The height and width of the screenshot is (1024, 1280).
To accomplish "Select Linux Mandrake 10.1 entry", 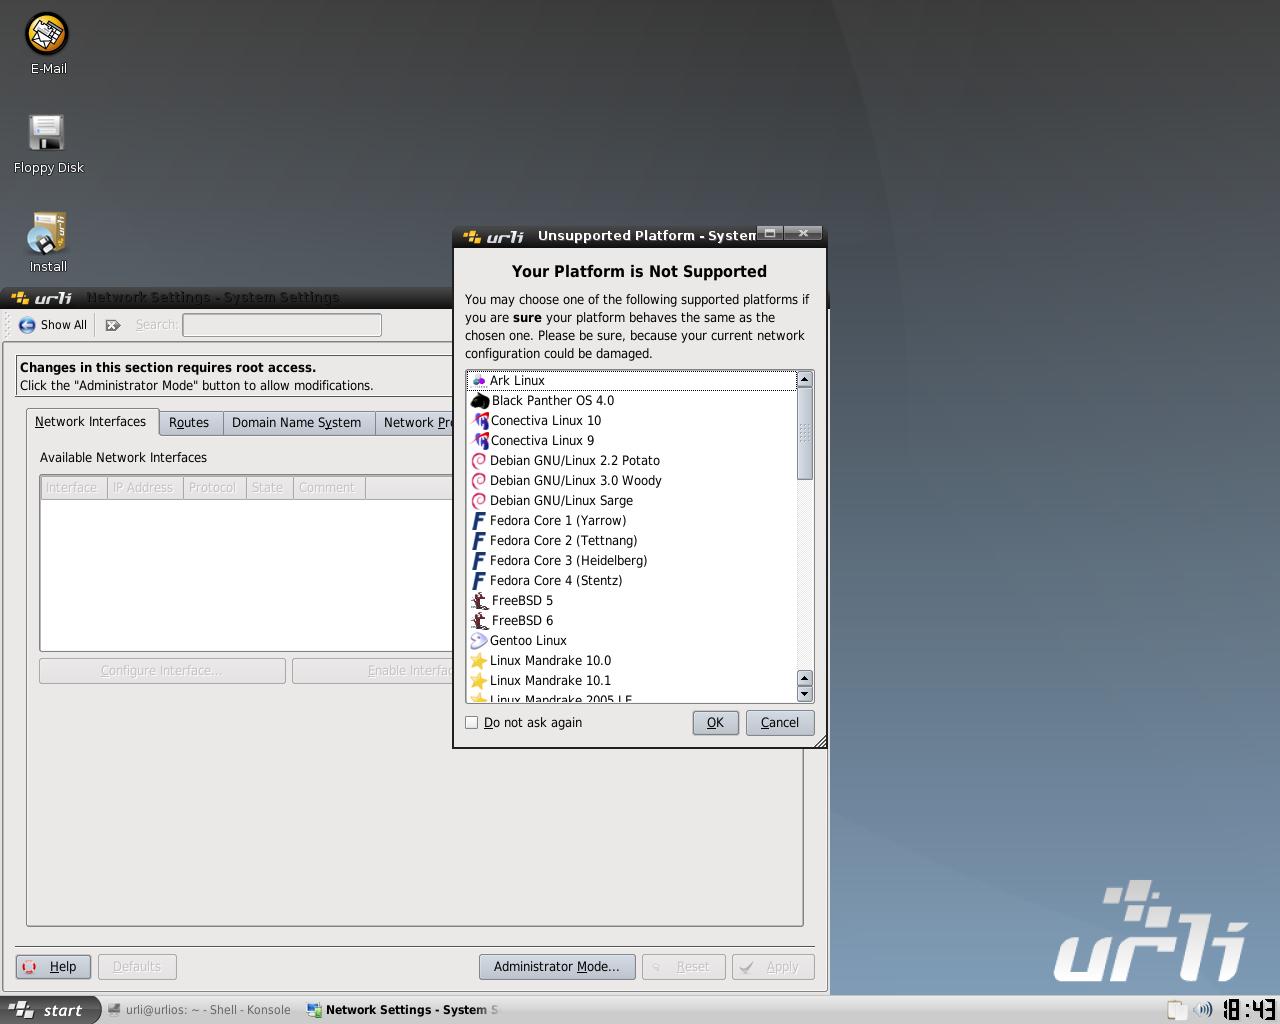I will point(631,680).
